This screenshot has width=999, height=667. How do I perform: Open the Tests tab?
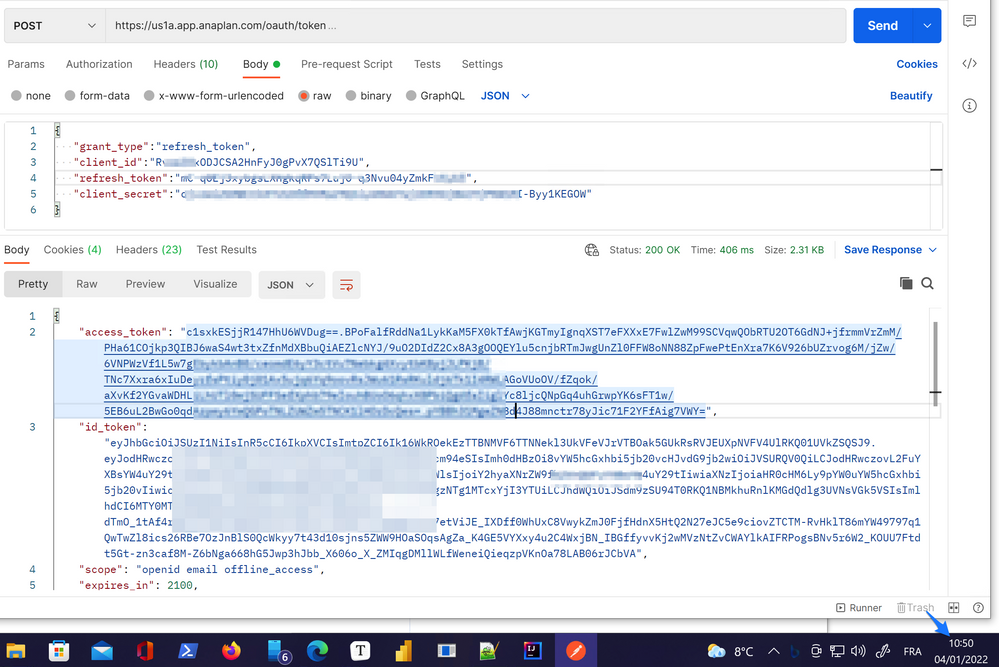coord(427,64)
